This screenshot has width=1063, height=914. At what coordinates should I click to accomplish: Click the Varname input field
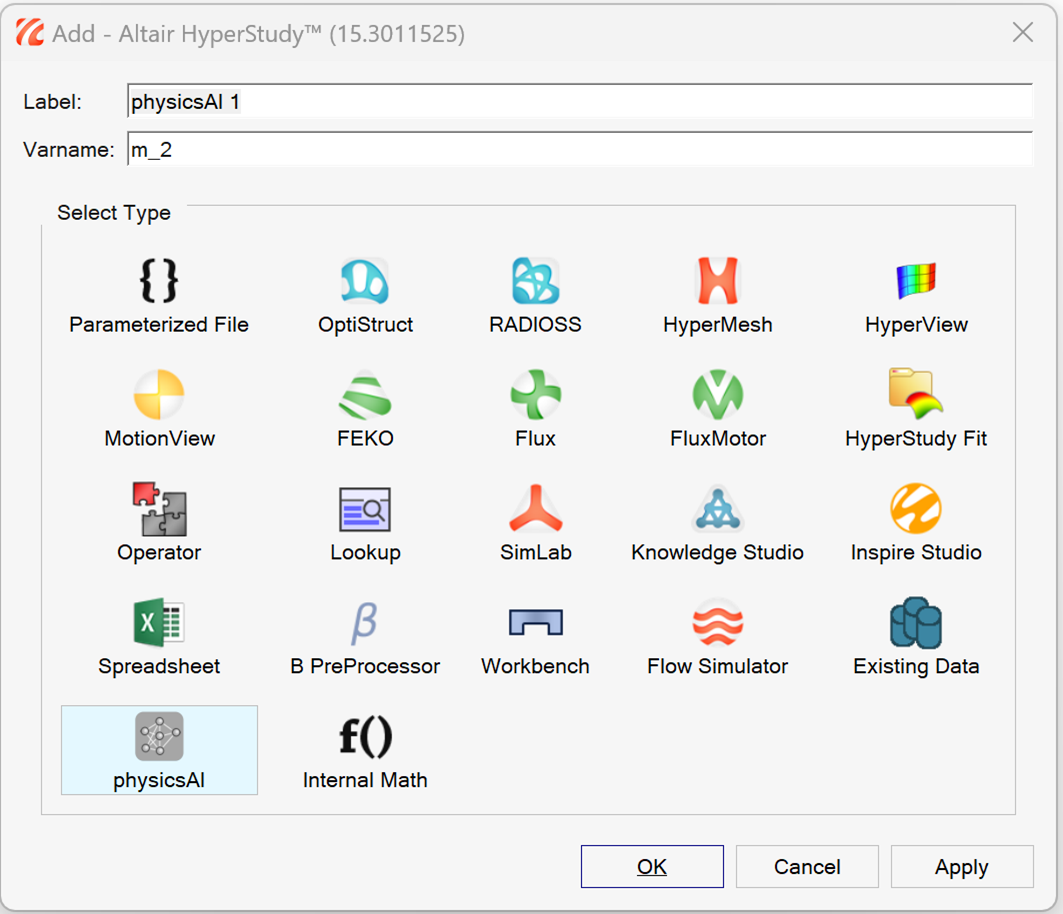click(x=580, y=150)
